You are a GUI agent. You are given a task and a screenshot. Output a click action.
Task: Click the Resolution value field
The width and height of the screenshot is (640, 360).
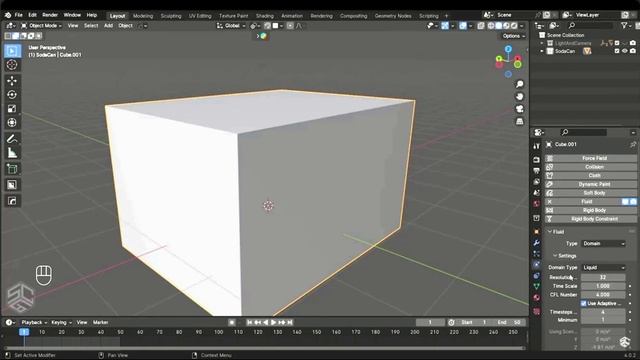click(603, 278)
